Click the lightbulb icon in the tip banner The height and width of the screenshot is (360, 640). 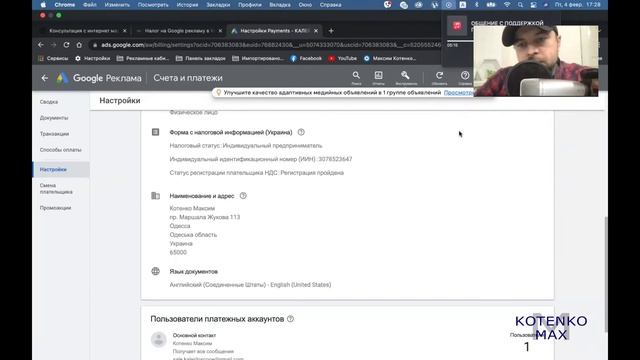pos(218,93)
